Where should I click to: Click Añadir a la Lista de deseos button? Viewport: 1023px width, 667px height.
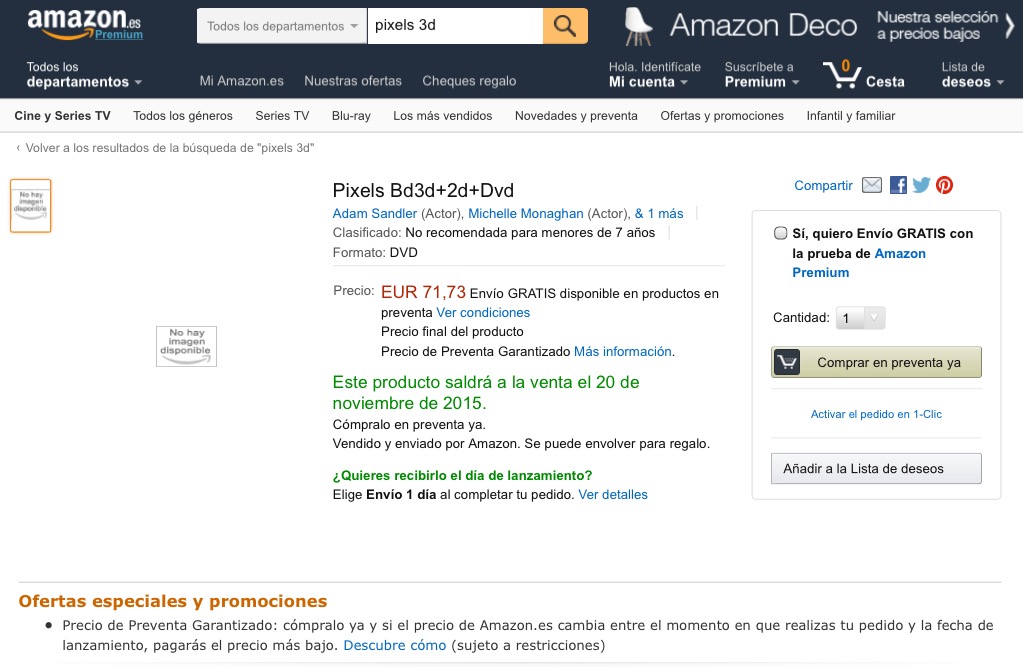(x=876, y=469)
